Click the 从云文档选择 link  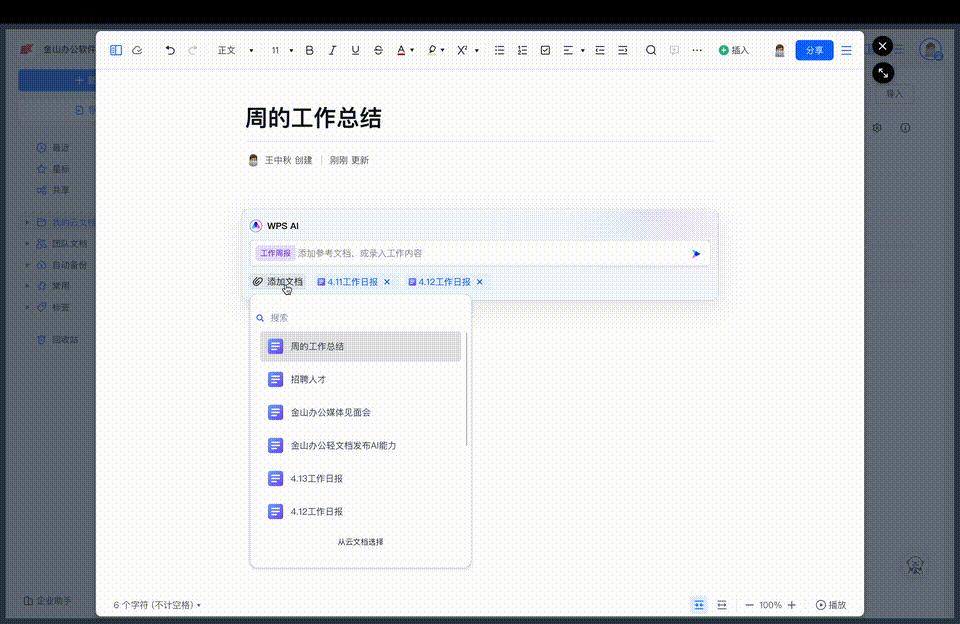tap(363, 541)
